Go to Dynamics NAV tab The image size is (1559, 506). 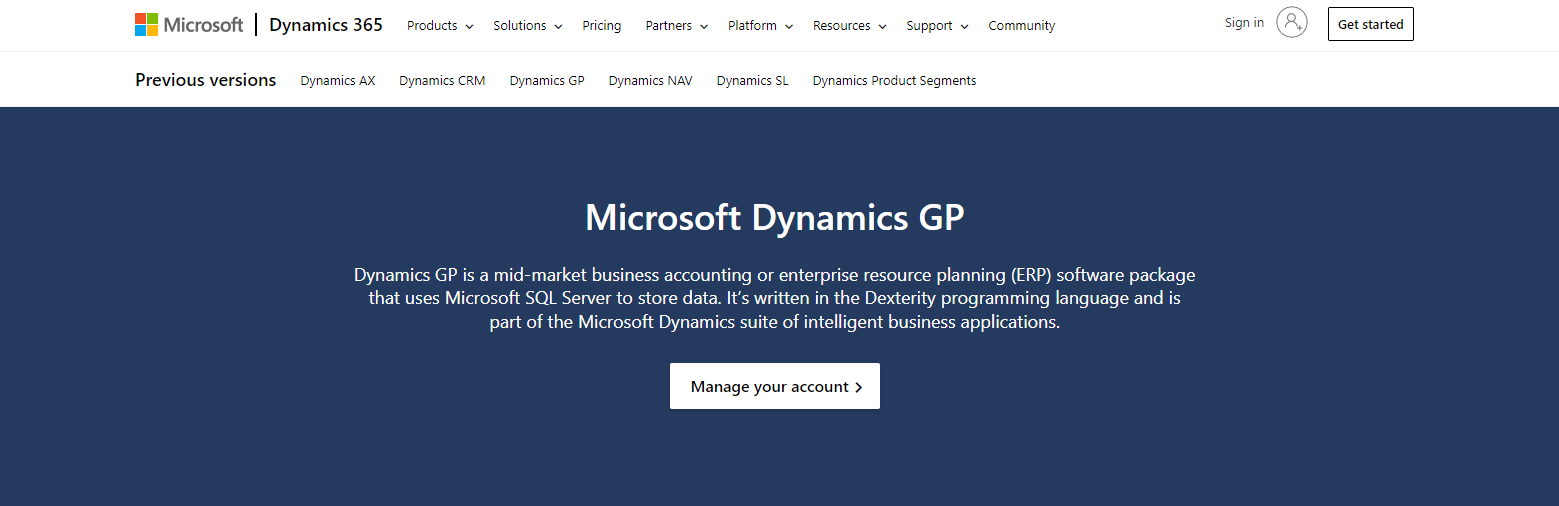[x=651, y=81]
